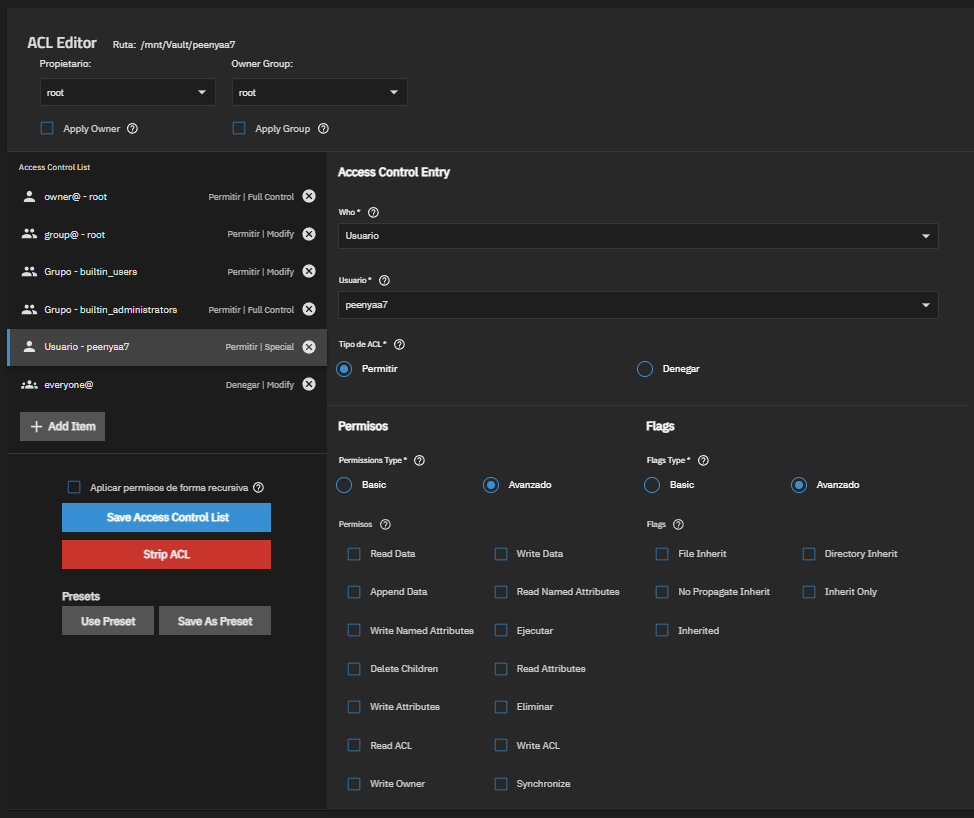This screenshot has height=818, width=974.
Task: Click the group icon beside Grupo - builtin_administrators
Action: point(29,309)
